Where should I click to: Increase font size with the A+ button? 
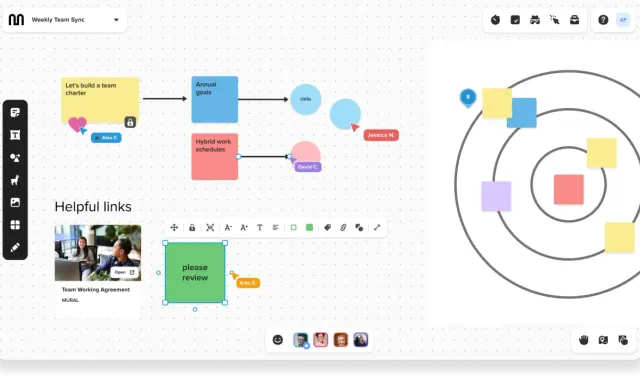click(x=244, y=228)
